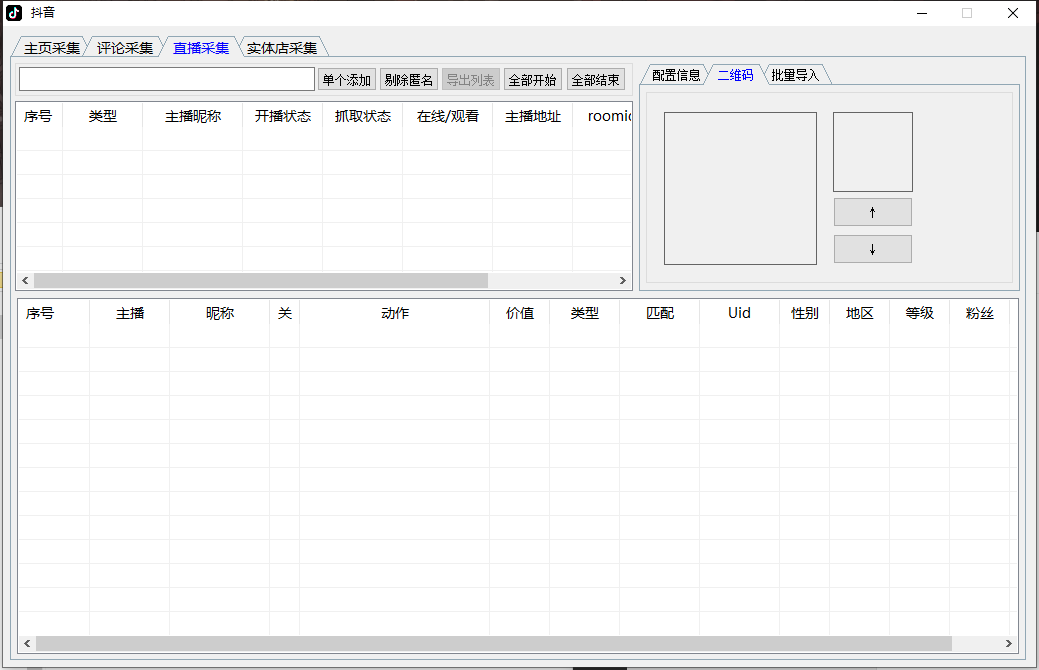The height and width of the screenshot is (670, 1039).
Task: Switch to the 主页采集 tab
Action: (51, 48)
